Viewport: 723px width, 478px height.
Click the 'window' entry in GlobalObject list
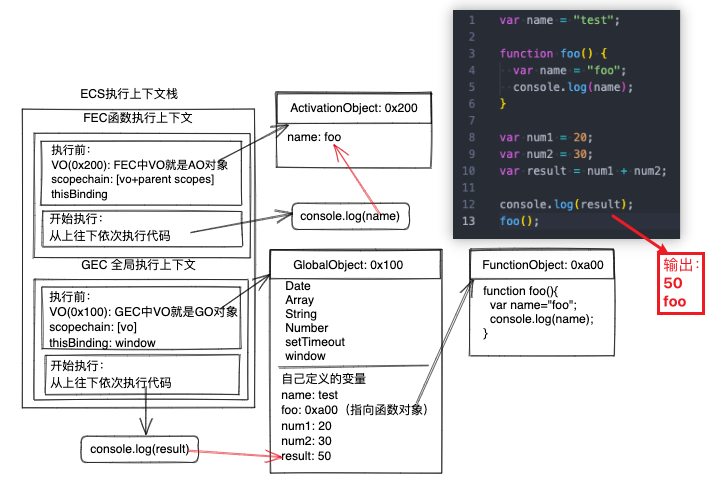(x=305, y=356)
